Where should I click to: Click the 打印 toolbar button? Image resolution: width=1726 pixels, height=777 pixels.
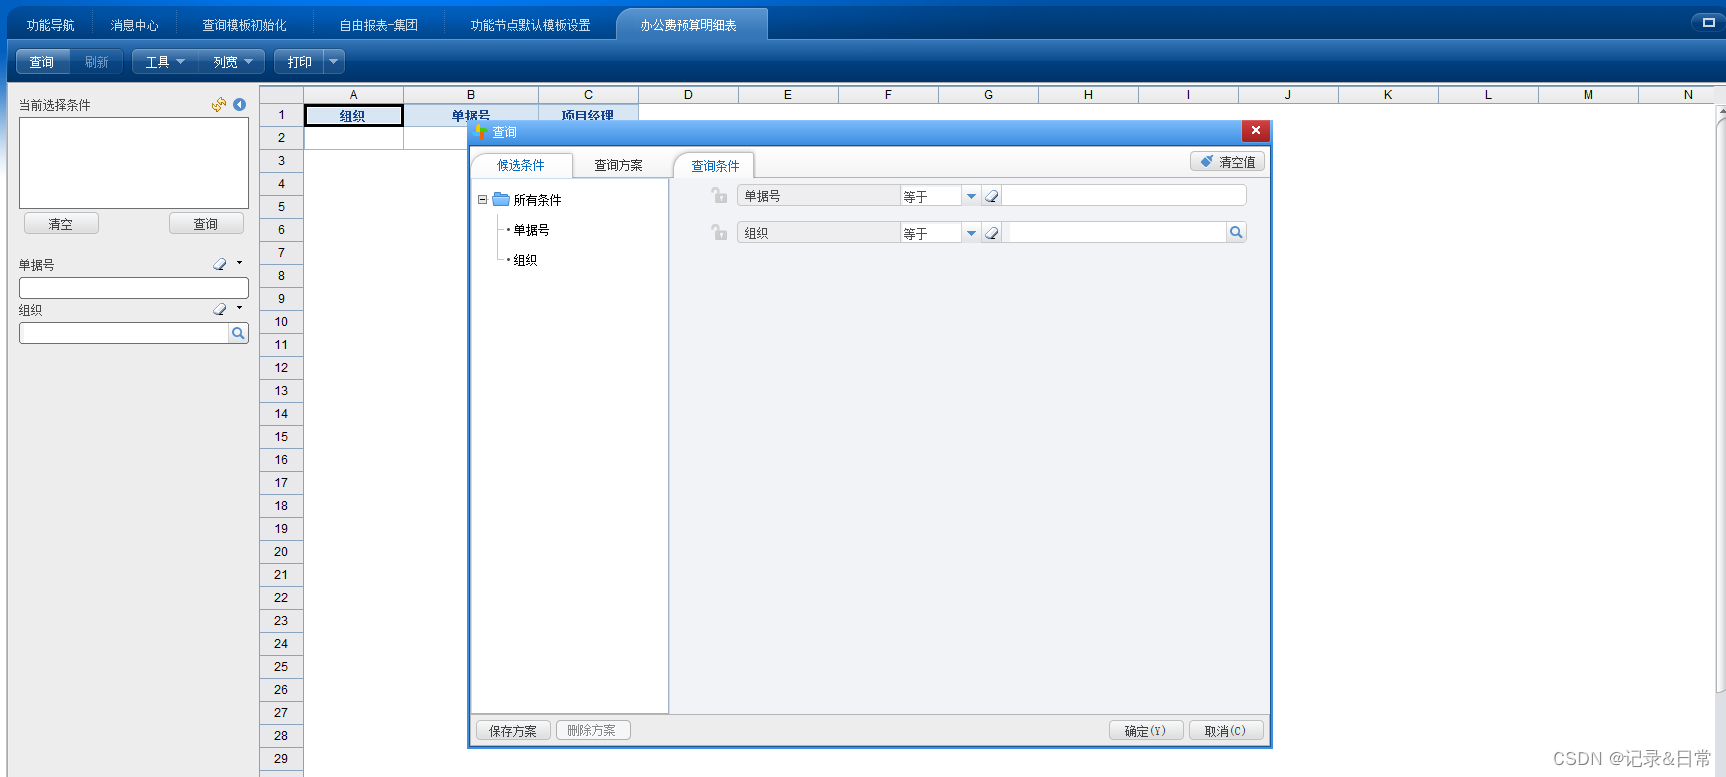[x=299, y=62]
